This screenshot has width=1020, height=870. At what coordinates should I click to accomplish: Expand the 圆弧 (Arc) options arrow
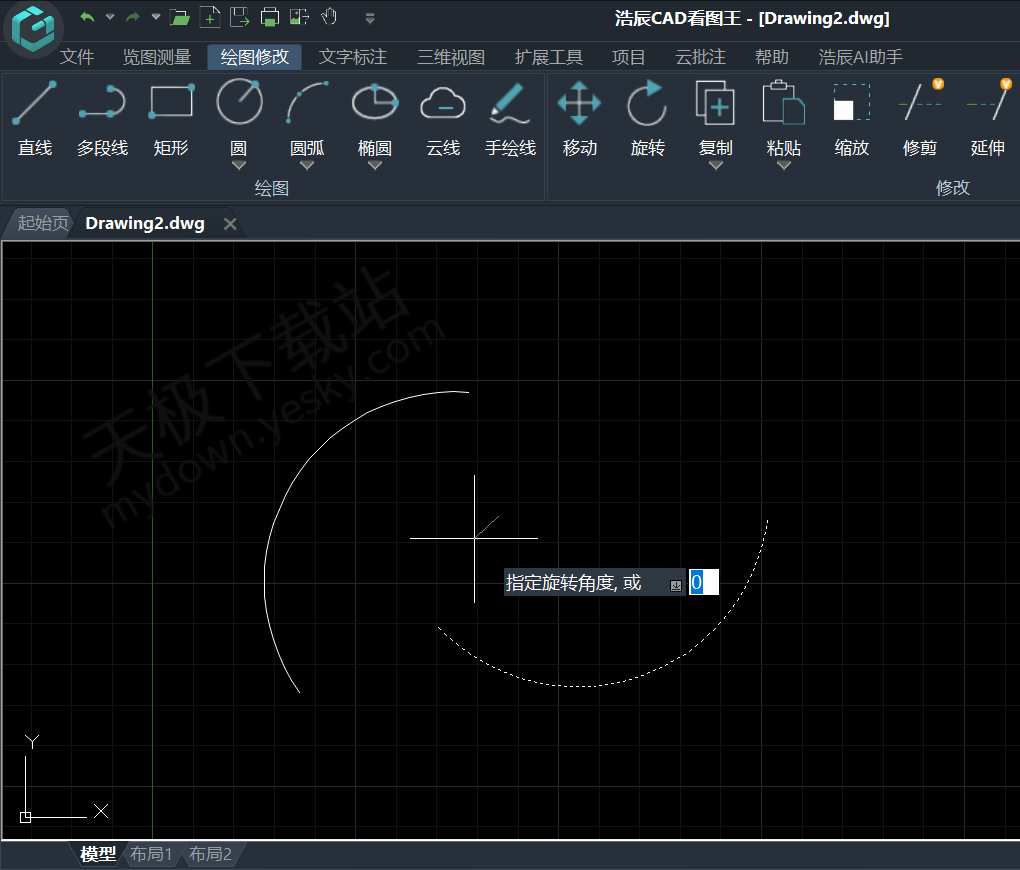click(307, 166)
